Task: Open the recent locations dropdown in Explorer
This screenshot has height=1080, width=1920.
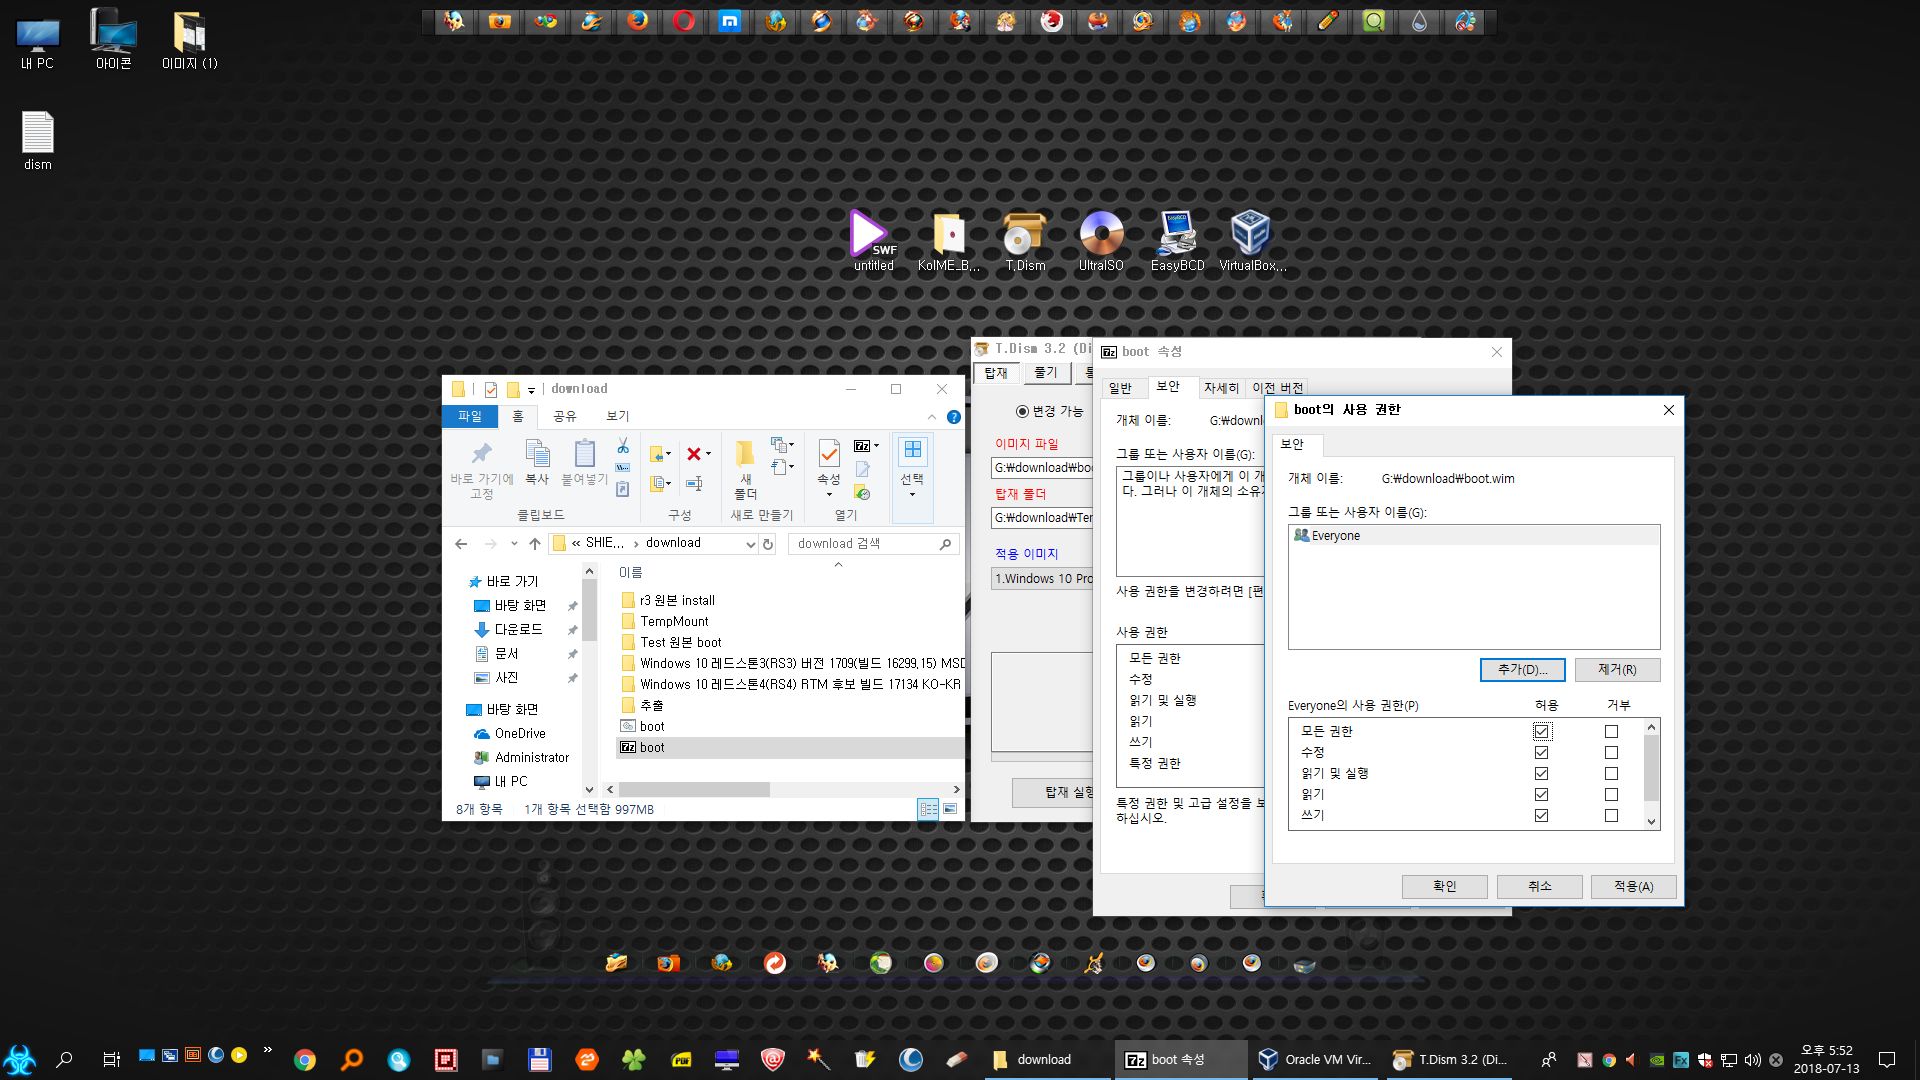Action: [x=514, y=544]
